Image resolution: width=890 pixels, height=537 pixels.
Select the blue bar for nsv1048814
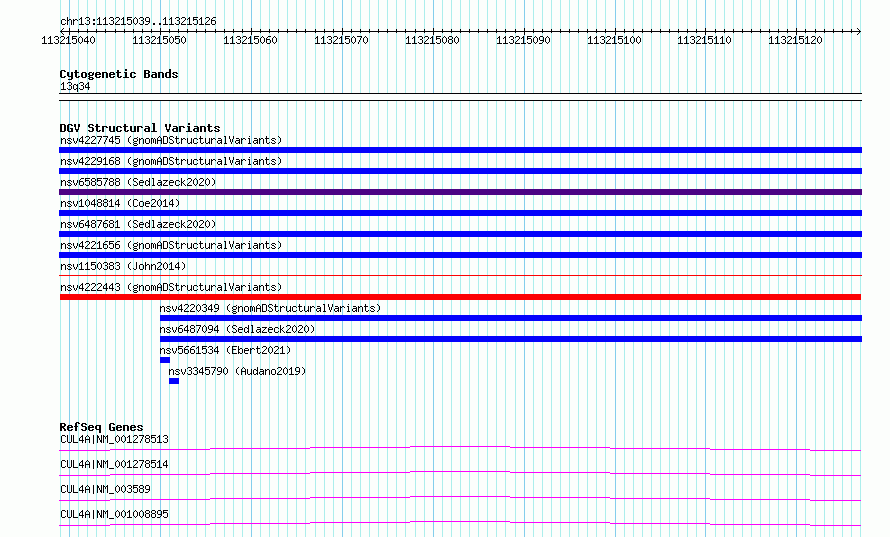pyautogui.click(x=460, y=213)
